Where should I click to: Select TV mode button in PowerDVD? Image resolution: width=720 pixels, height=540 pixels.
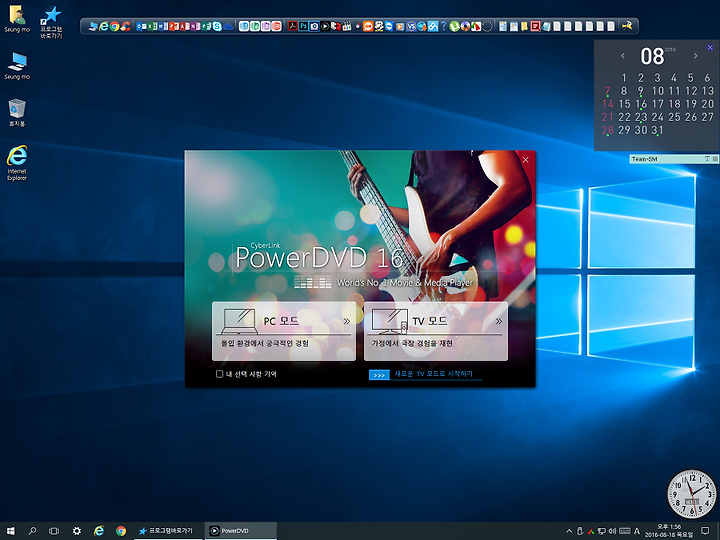click(x=436, y=331)
